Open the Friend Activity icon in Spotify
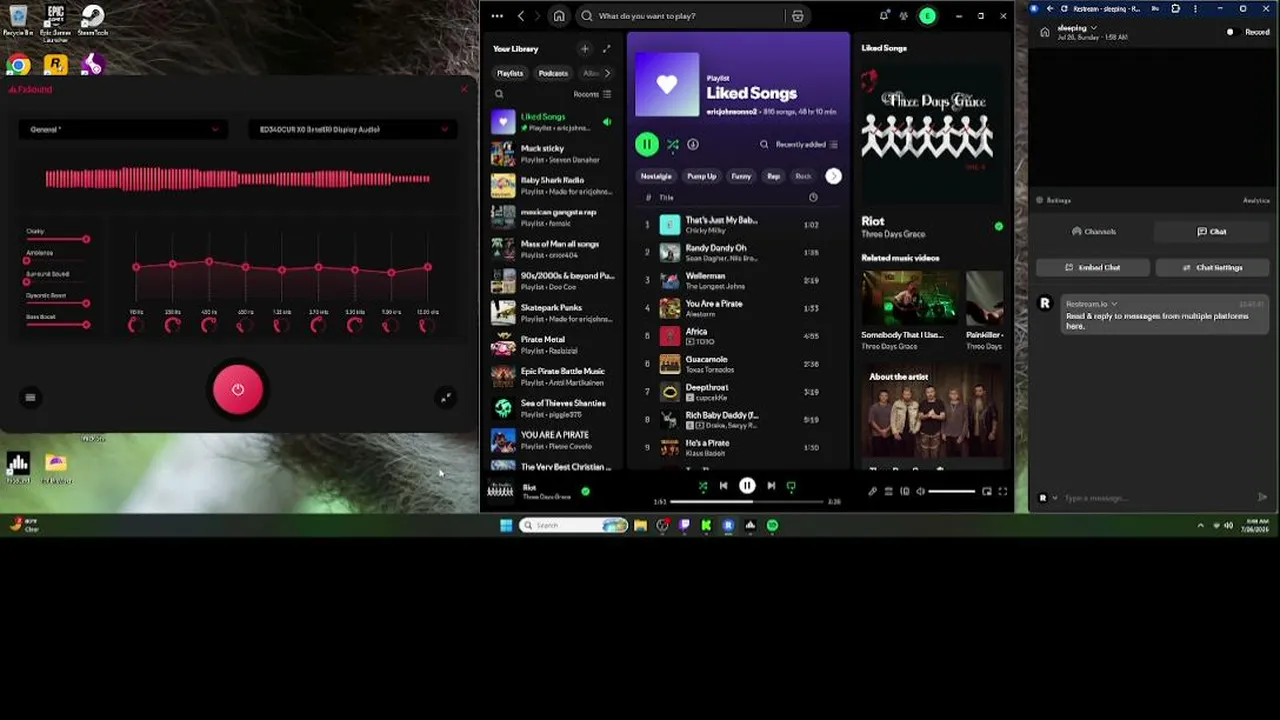 pos(904,16)
